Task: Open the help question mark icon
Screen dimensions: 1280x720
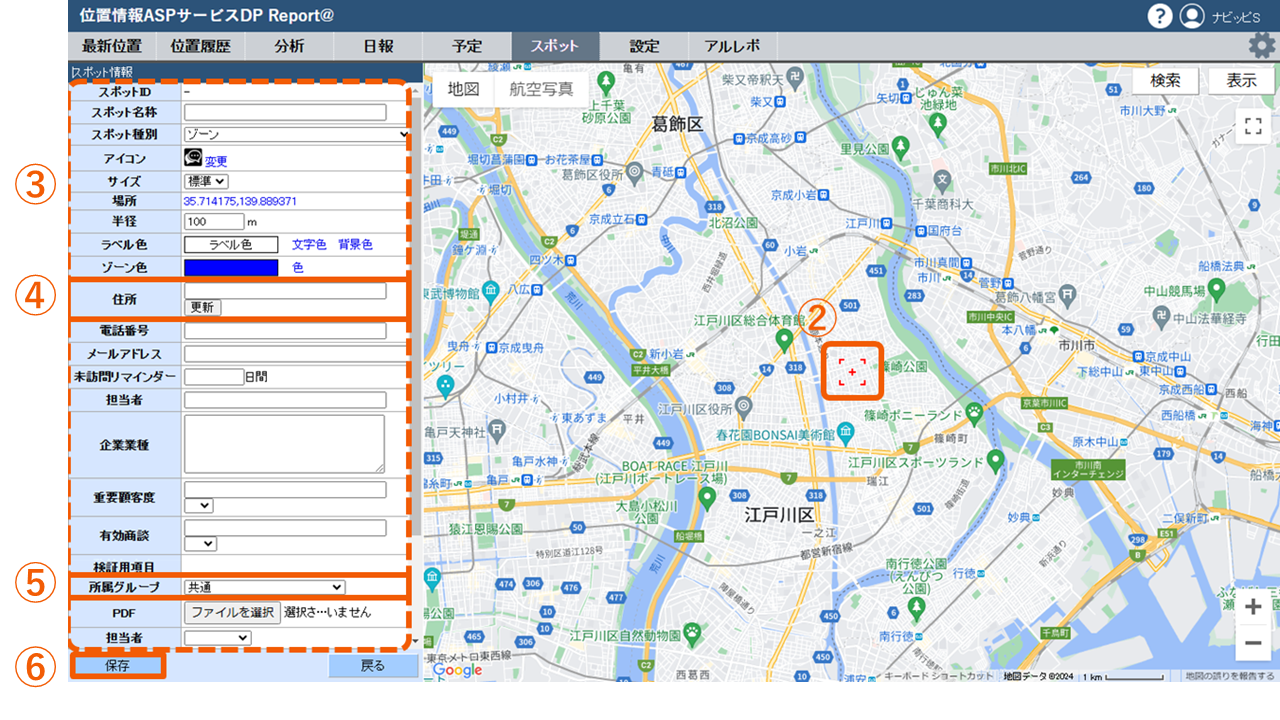Action: click(x=1160, y=16)
